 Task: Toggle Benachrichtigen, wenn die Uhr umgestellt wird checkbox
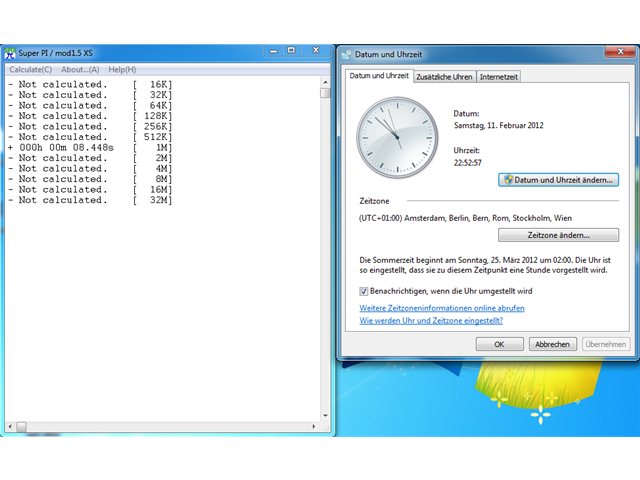coord(363,291)
